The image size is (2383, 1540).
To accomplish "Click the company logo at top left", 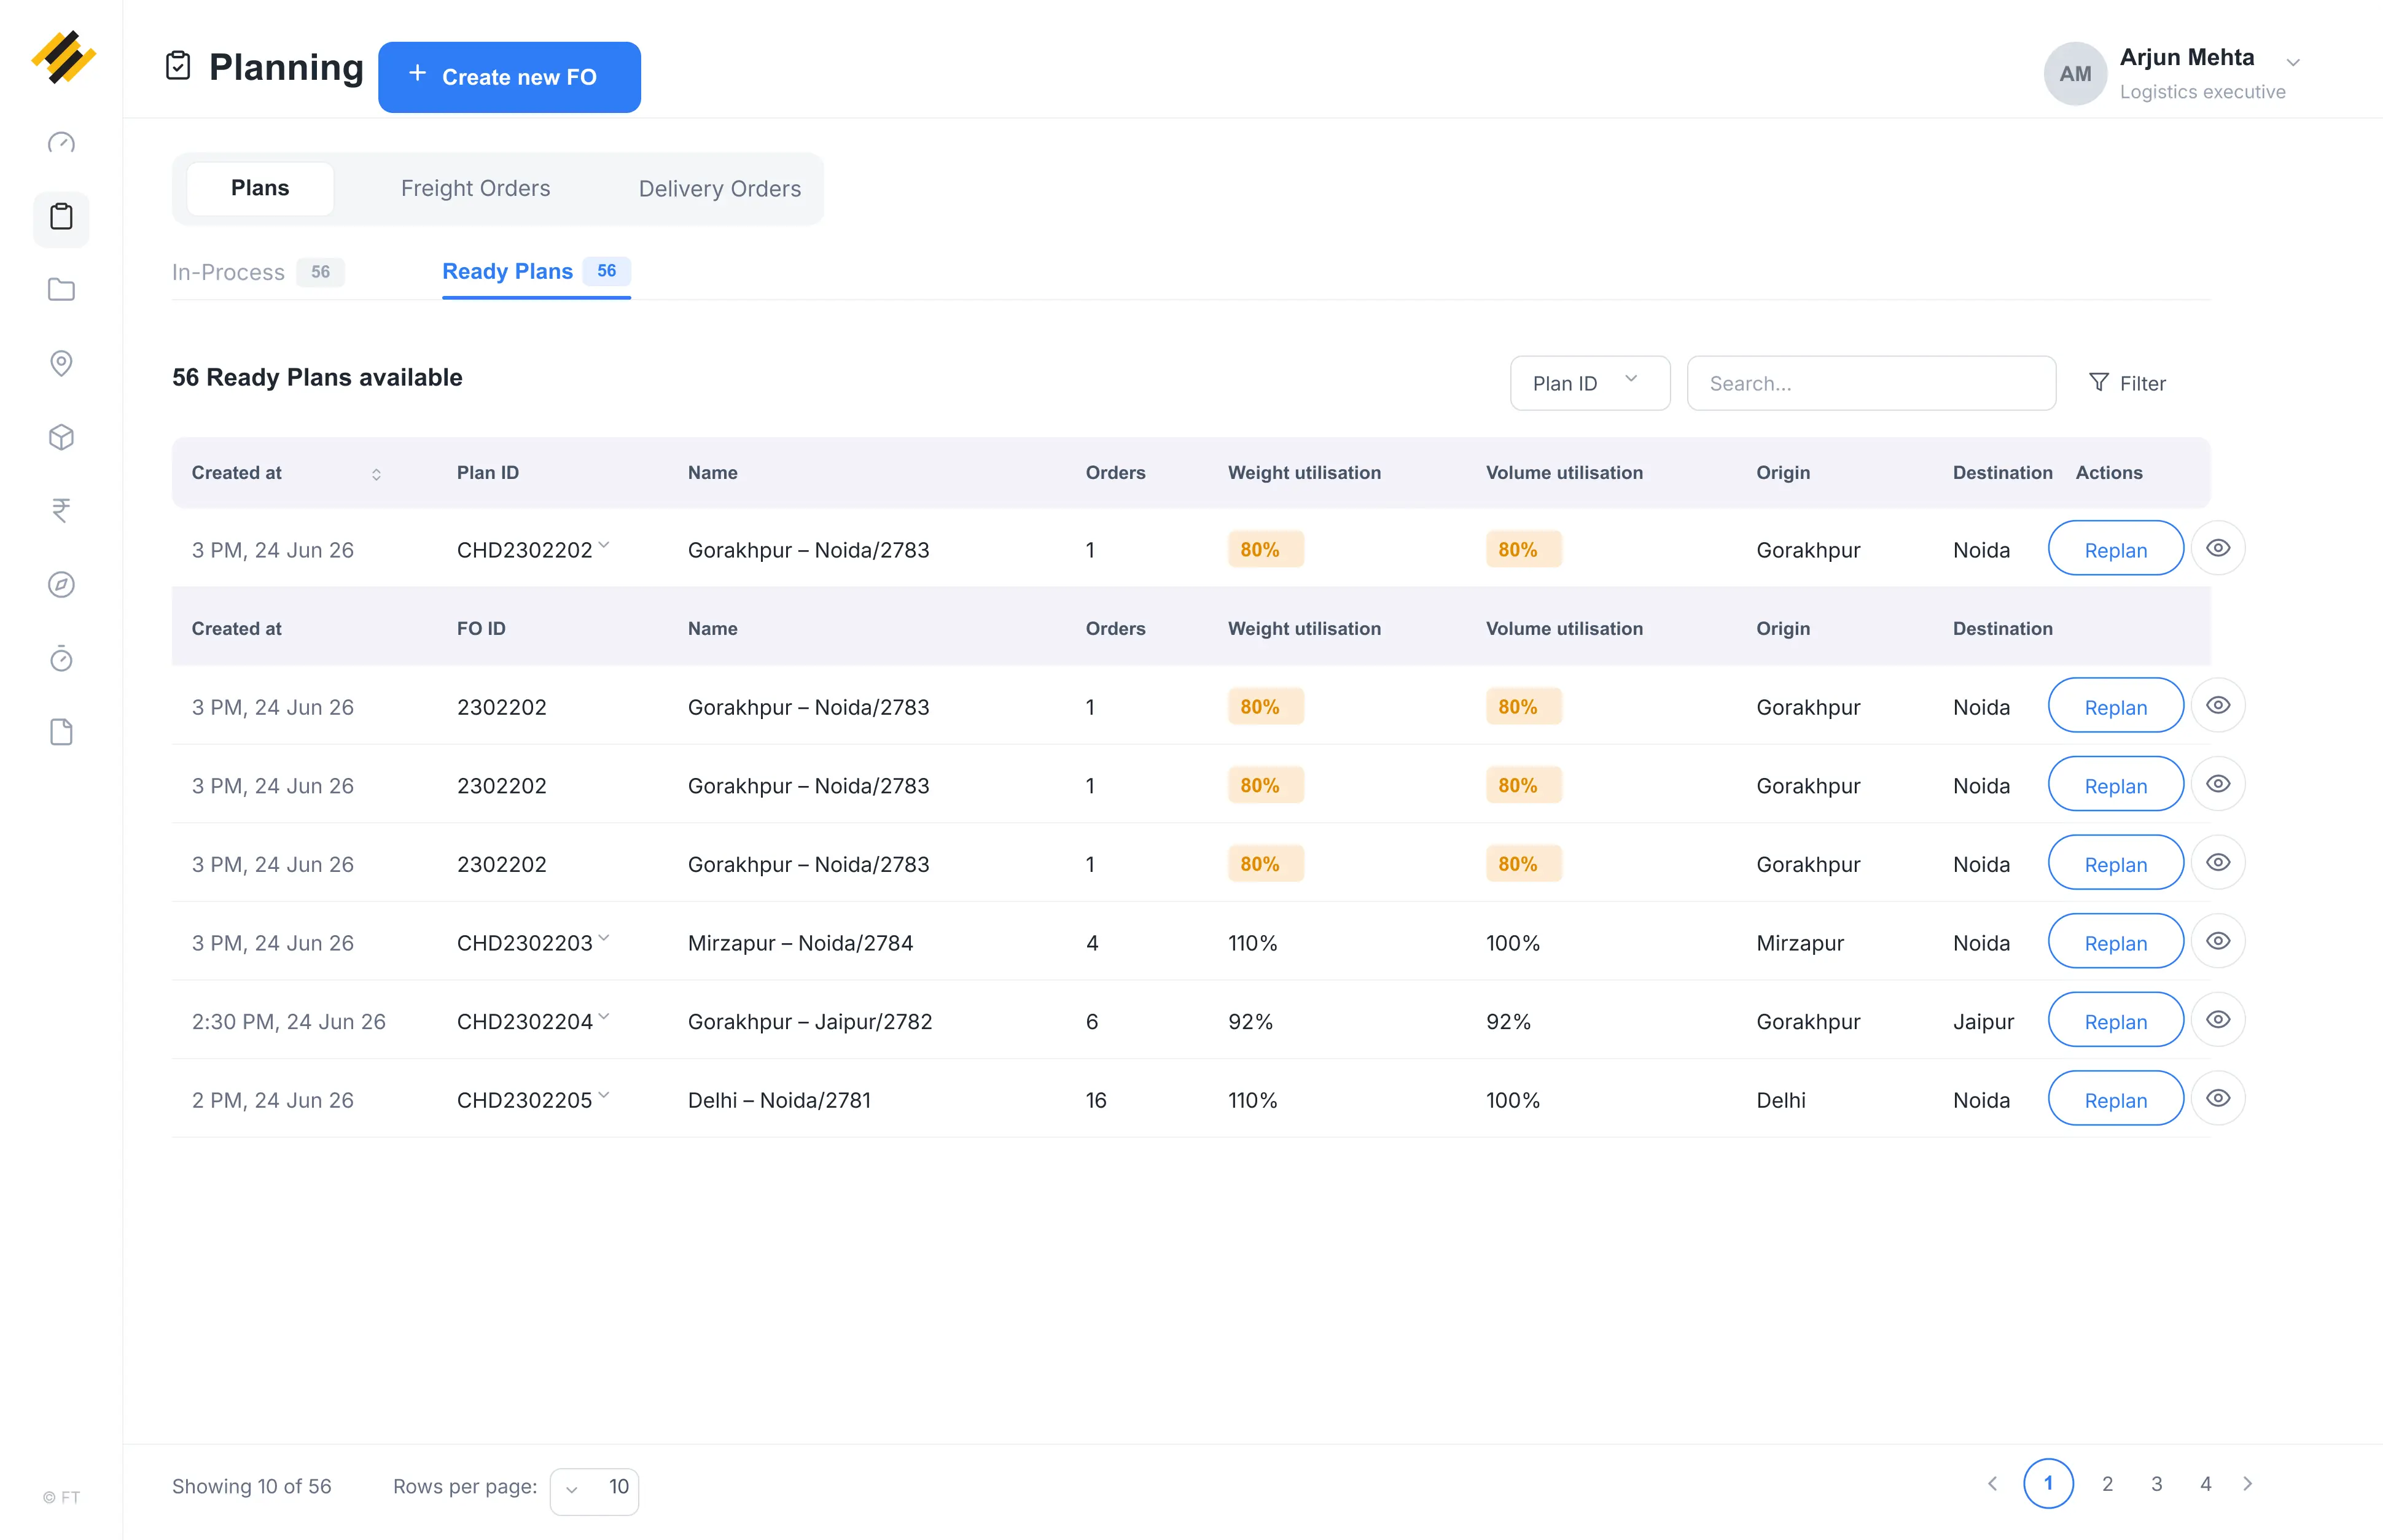I will point(63,57).
